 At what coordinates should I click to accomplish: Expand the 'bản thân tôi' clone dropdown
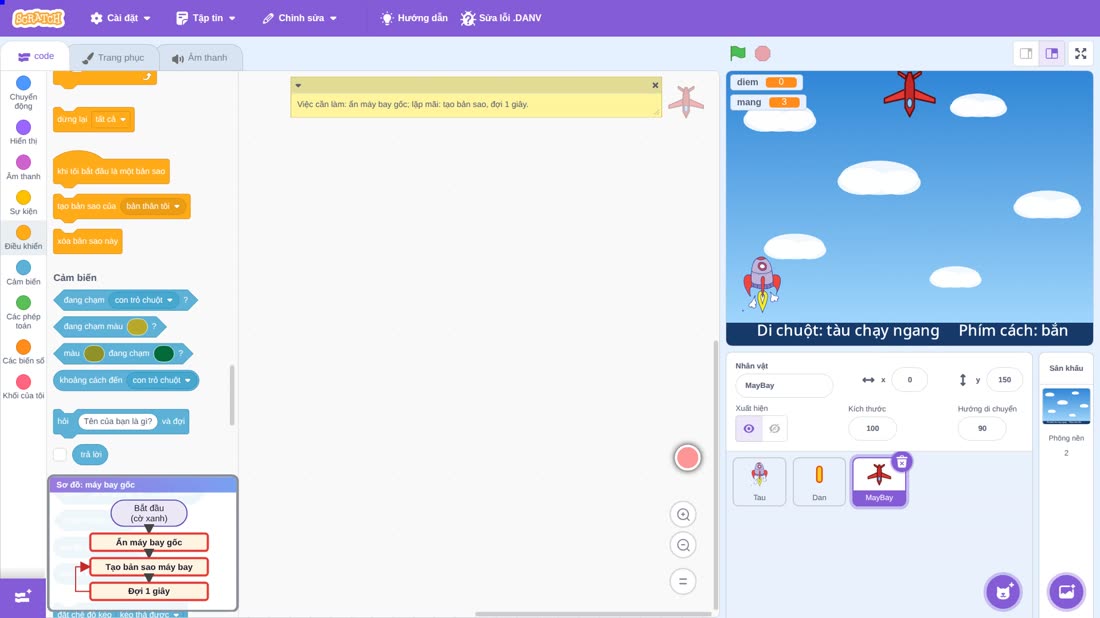click(x=153, y=206)
